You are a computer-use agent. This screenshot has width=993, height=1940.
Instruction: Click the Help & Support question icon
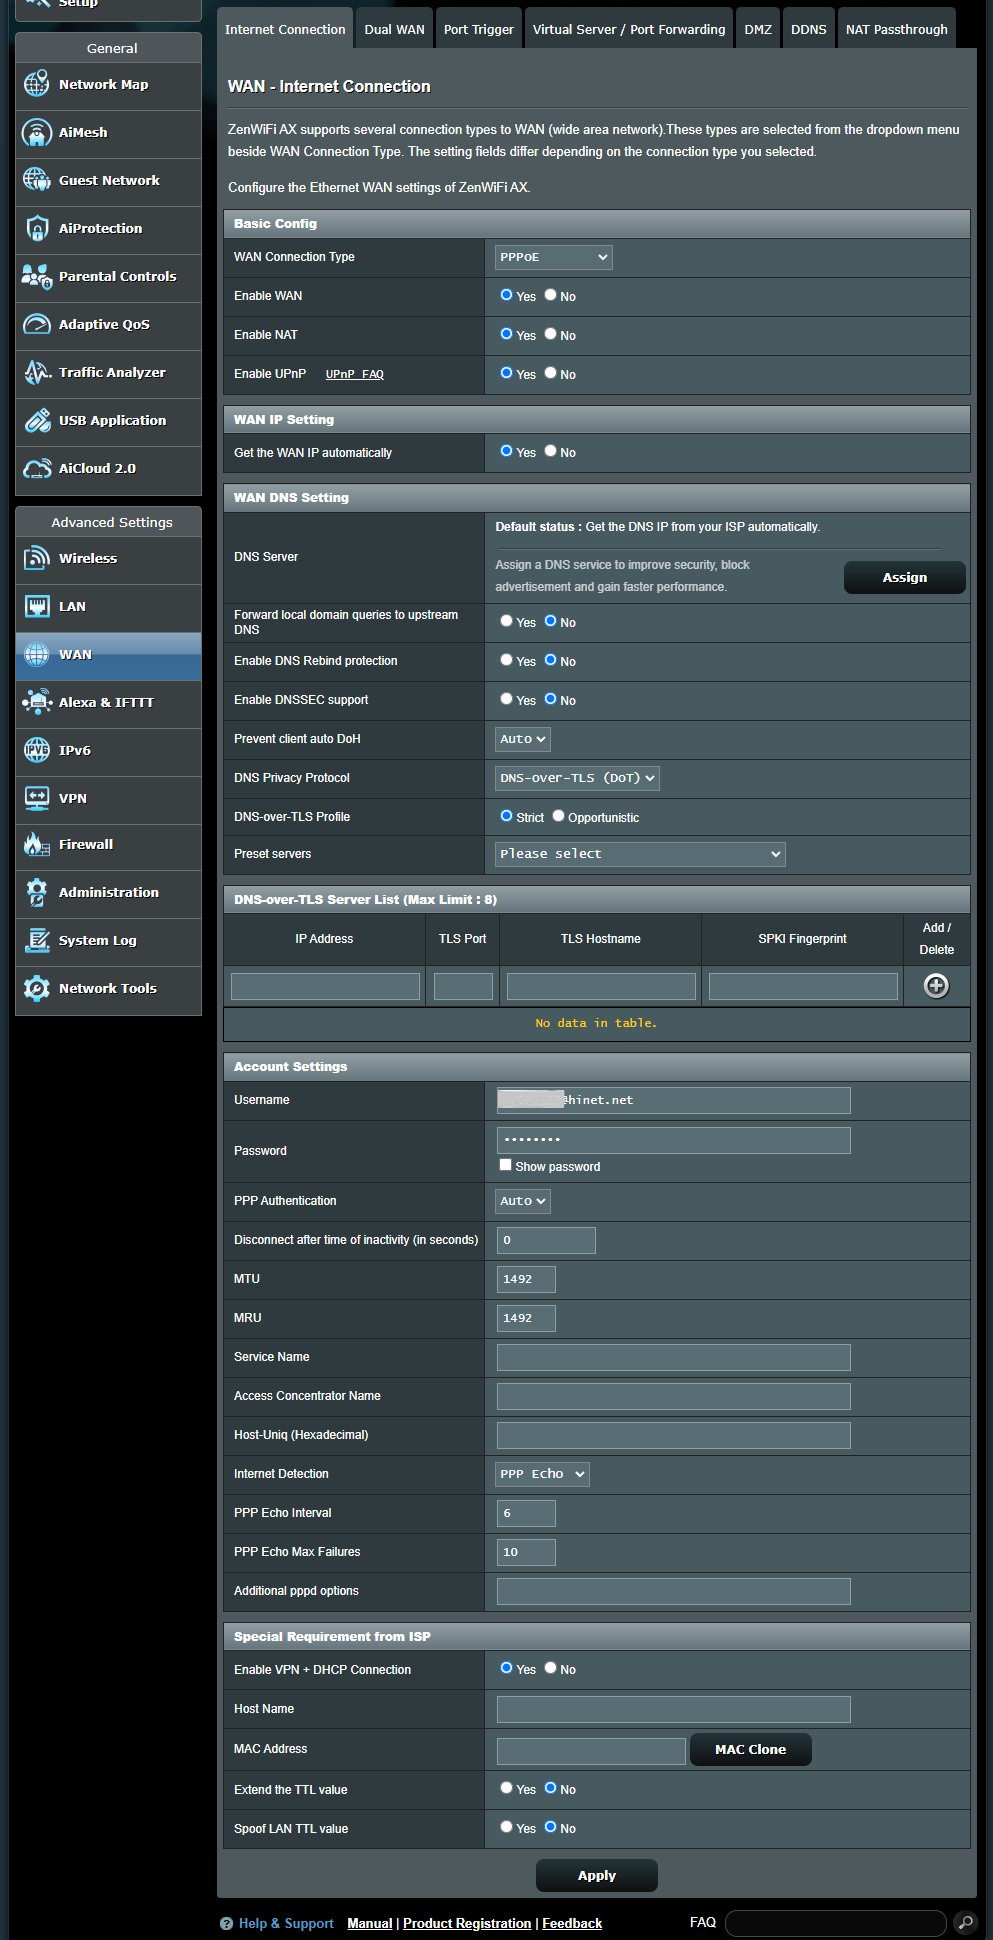pos(226,1924)
